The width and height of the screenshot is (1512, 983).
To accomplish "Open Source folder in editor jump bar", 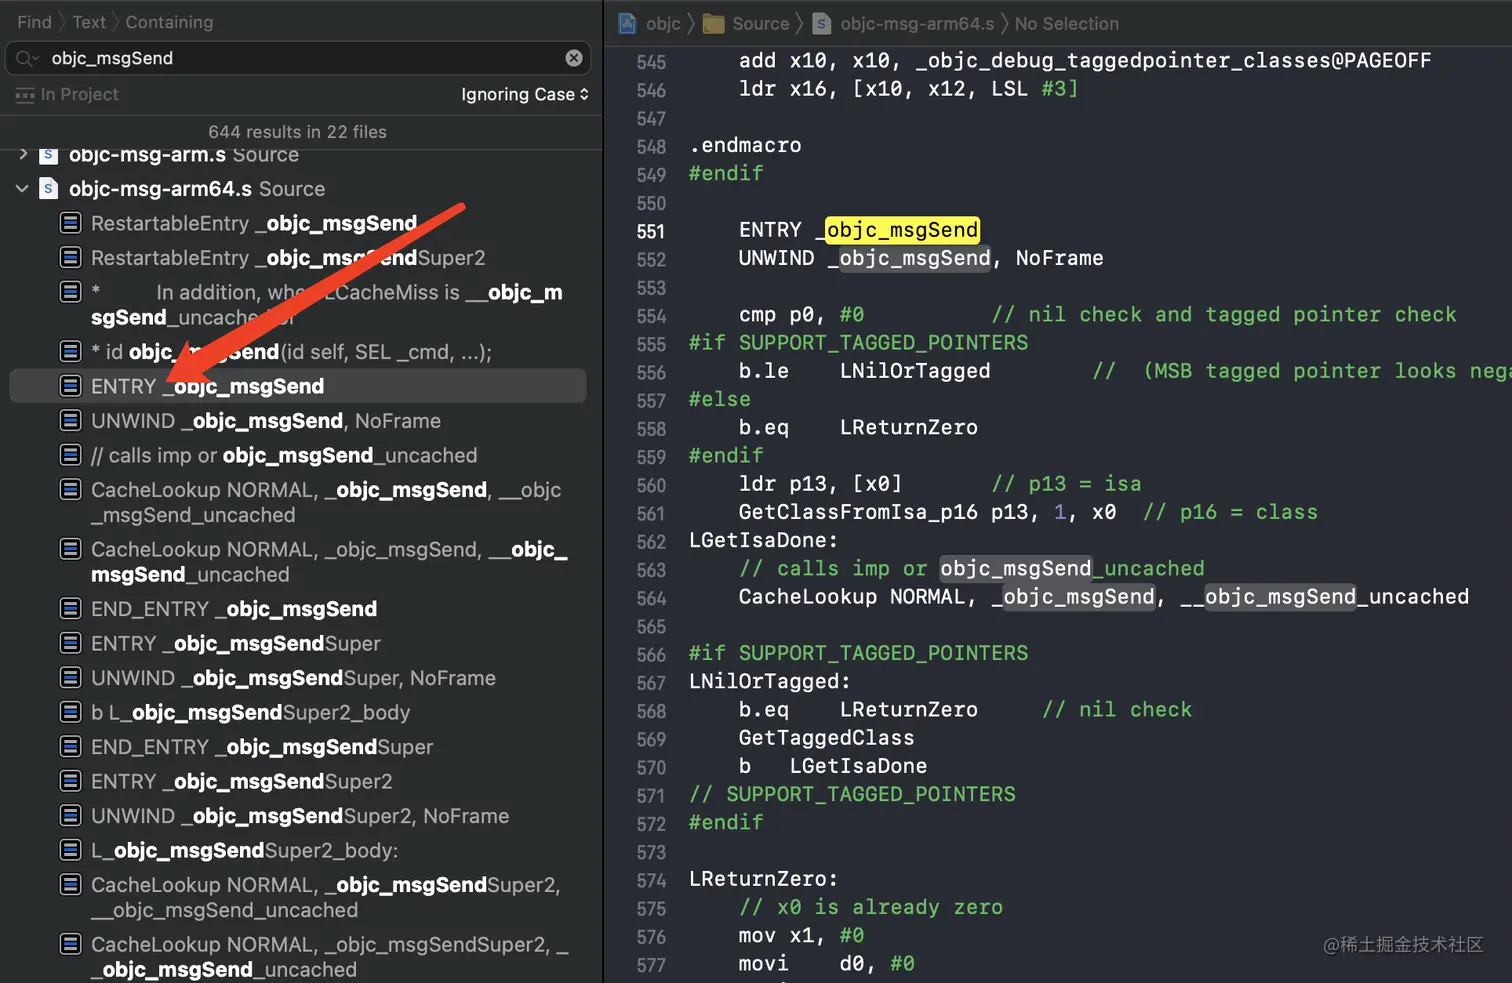I will point(747,23).
